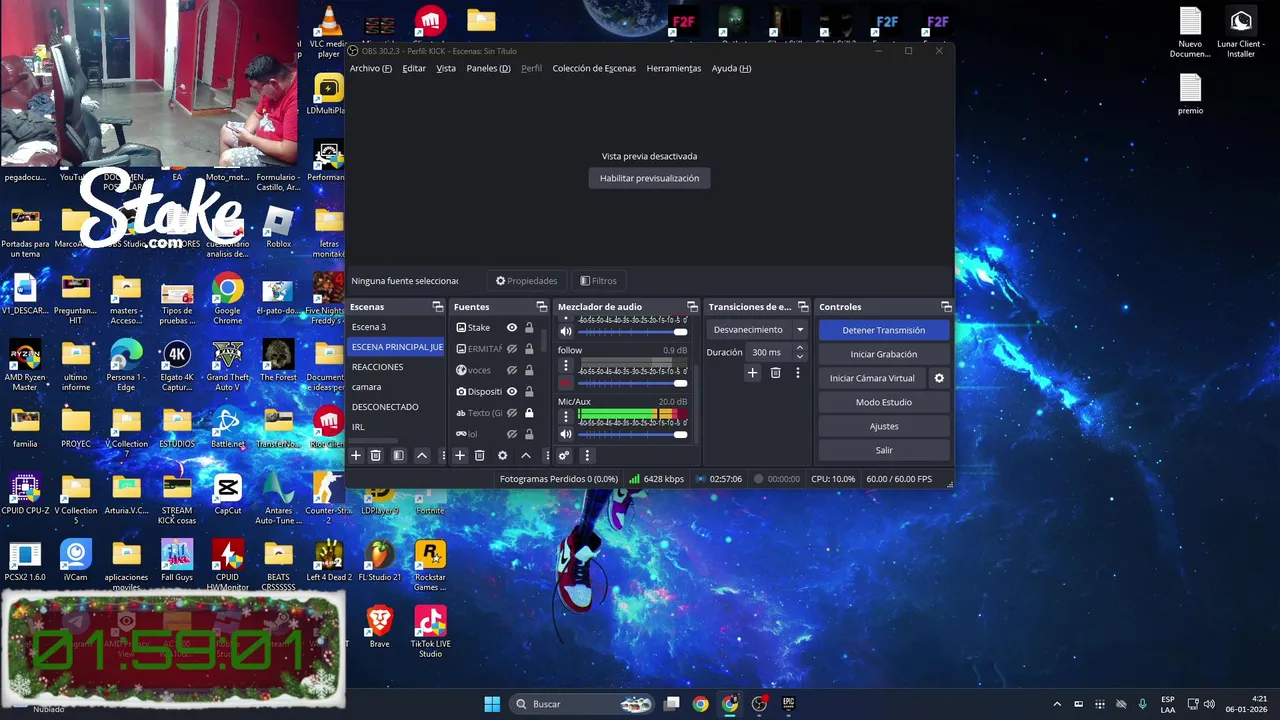Open Lunar Client Installer desktop icon
This screenshot has height=720, width=1280.
tap(1241, 33)
